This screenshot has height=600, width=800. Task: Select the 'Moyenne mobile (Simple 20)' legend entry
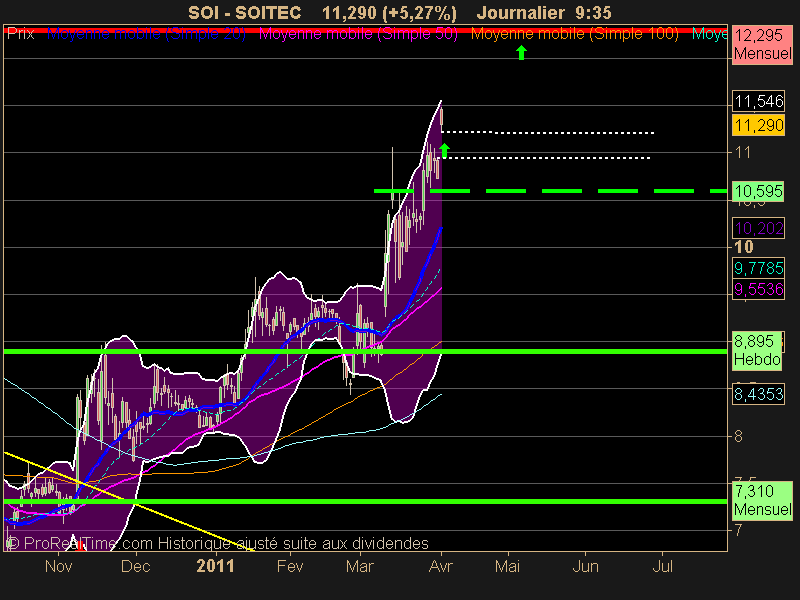[x=146, y=34]
